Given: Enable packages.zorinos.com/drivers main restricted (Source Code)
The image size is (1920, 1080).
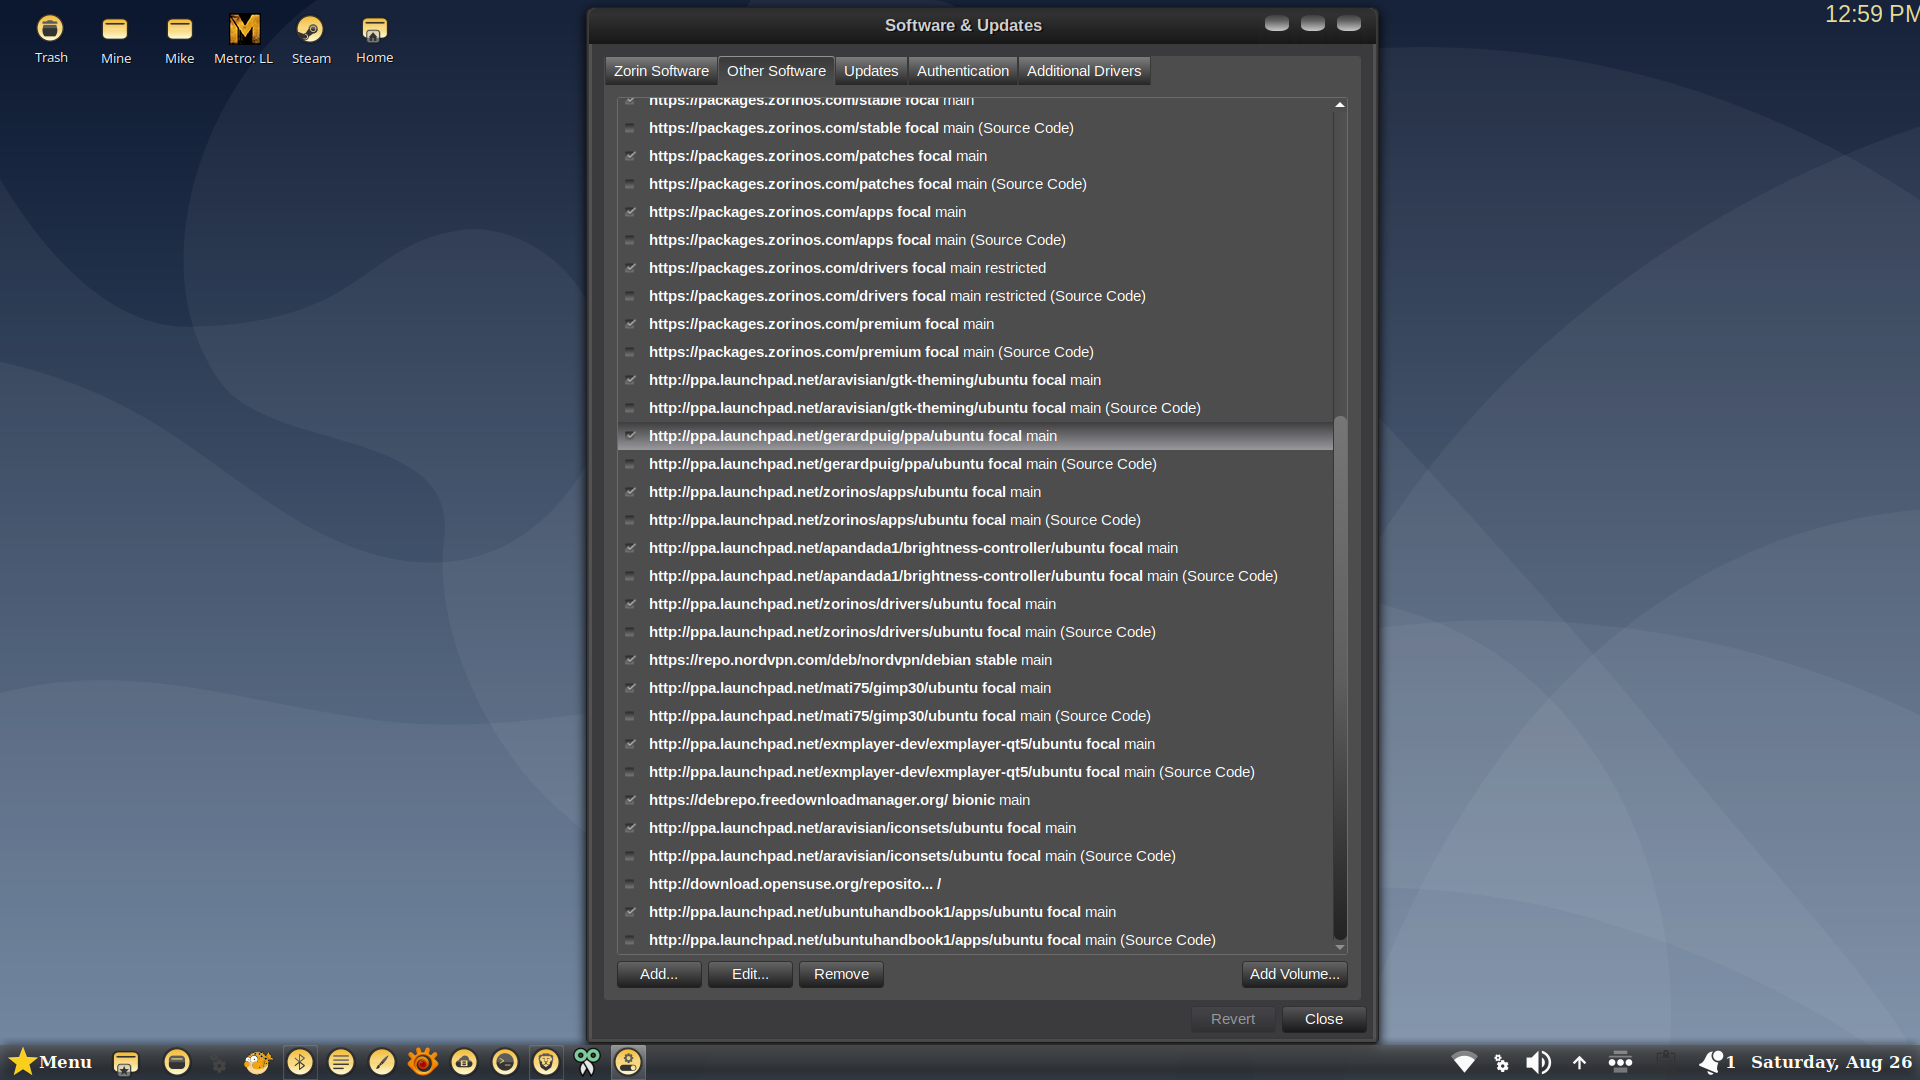Looking at the screenshot, I should point(630,296).
